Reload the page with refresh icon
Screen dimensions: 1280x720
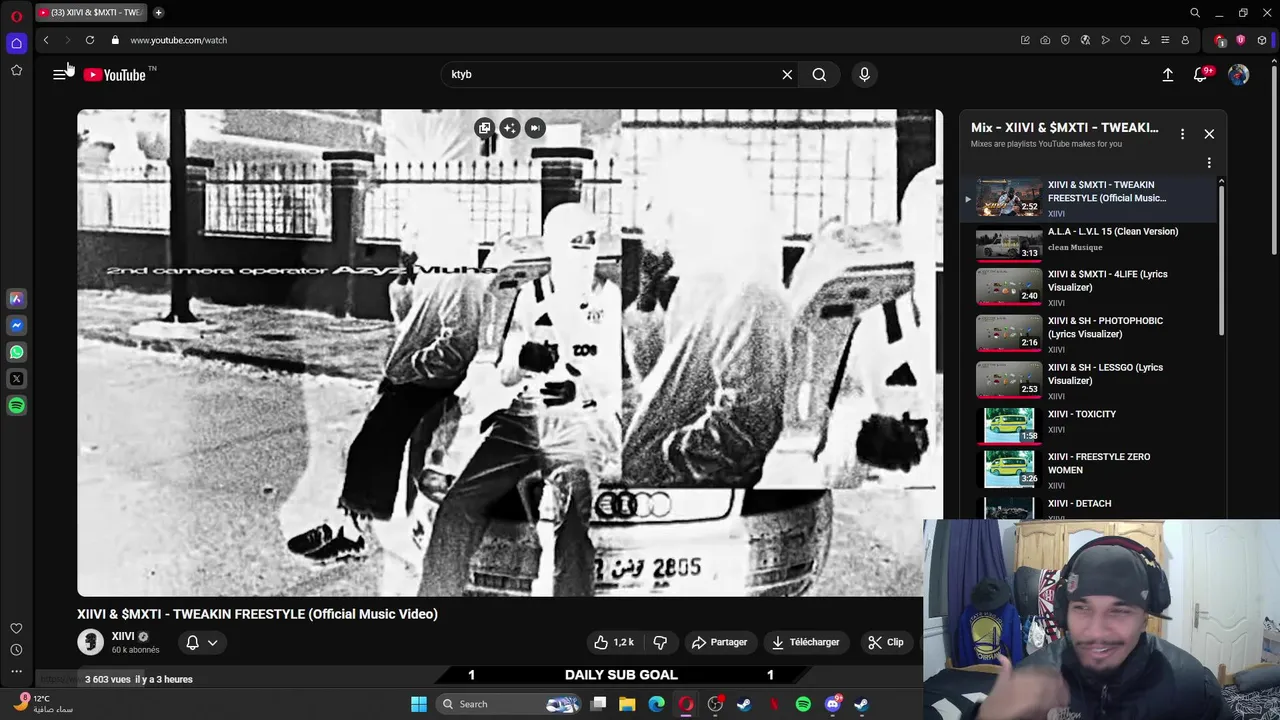pos(90,40)
